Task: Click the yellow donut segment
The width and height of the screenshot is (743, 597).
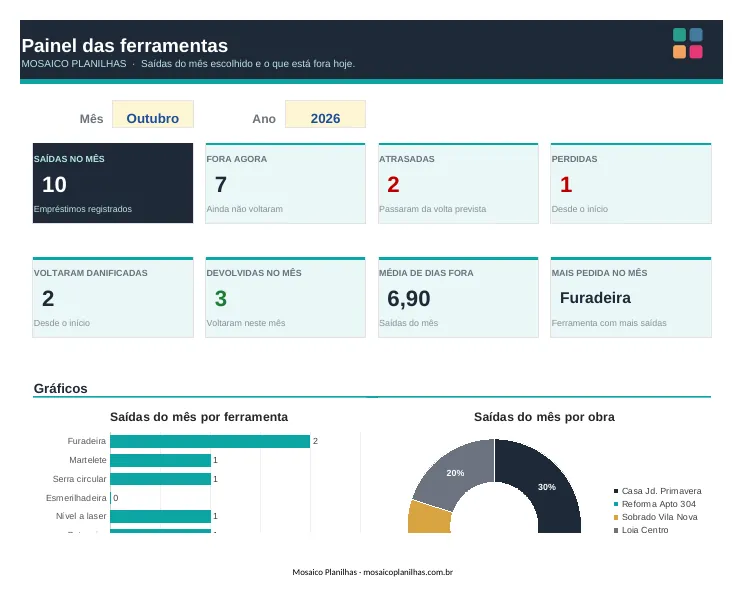Action: (x=429, y=518)
